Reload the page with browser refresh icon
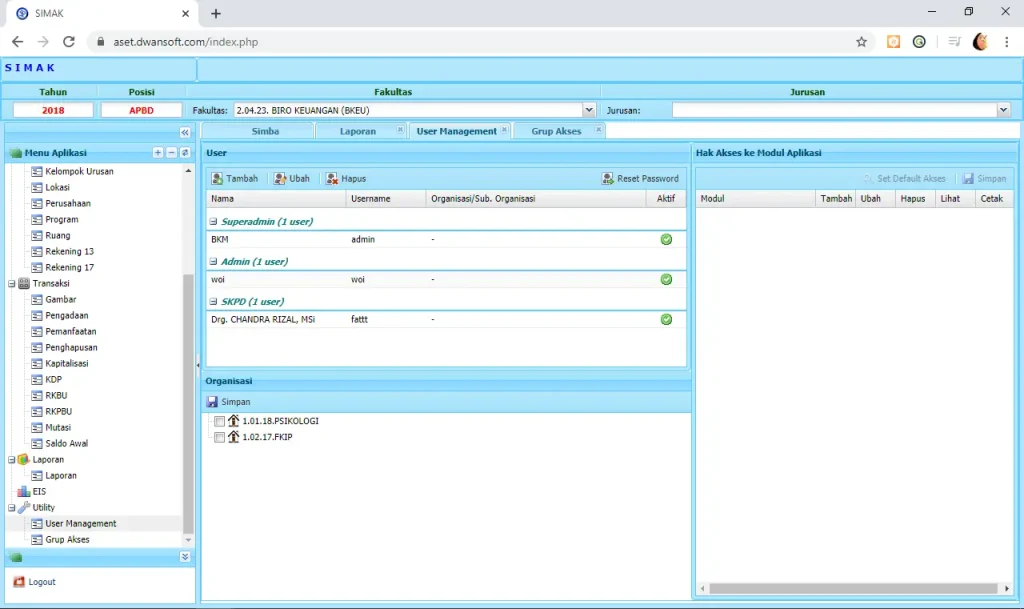 69,42
